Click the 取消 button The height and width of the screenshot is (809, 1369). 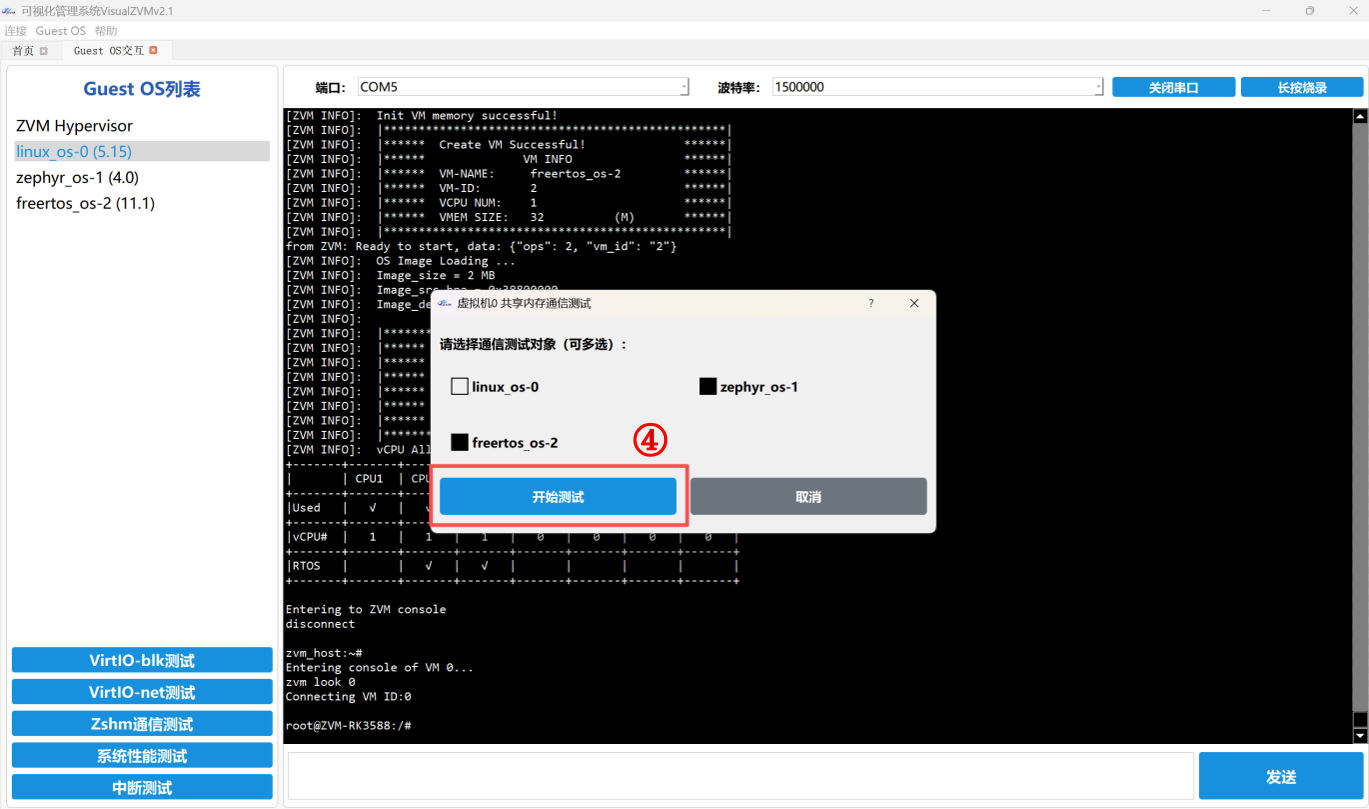(808, 496)
